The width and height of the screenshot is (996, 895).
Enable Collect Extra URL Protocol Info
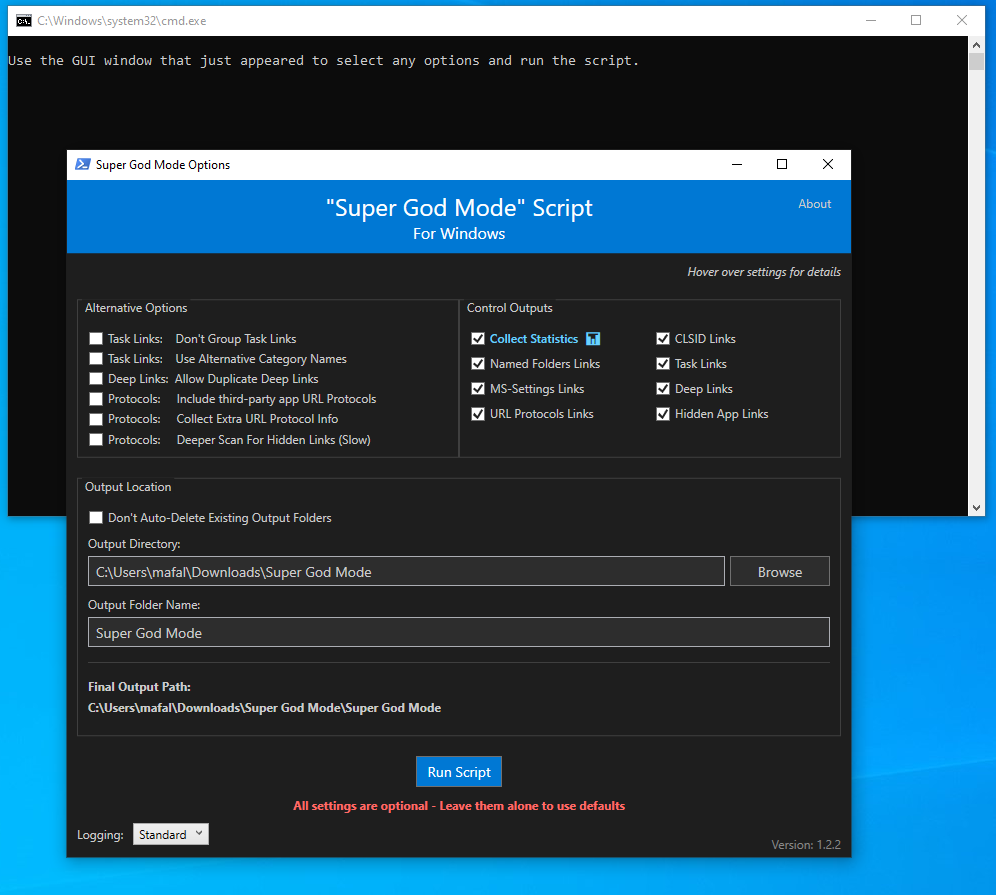tap(96, 419)
